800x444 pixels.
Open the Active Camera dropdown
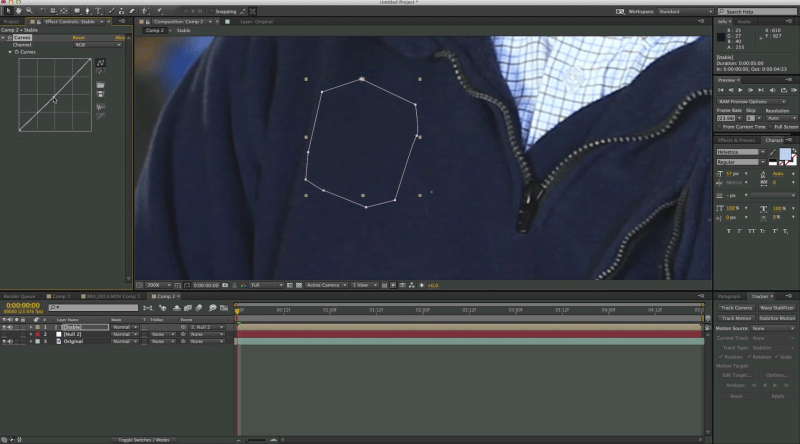pyautogui.click(x=326, y=285)
